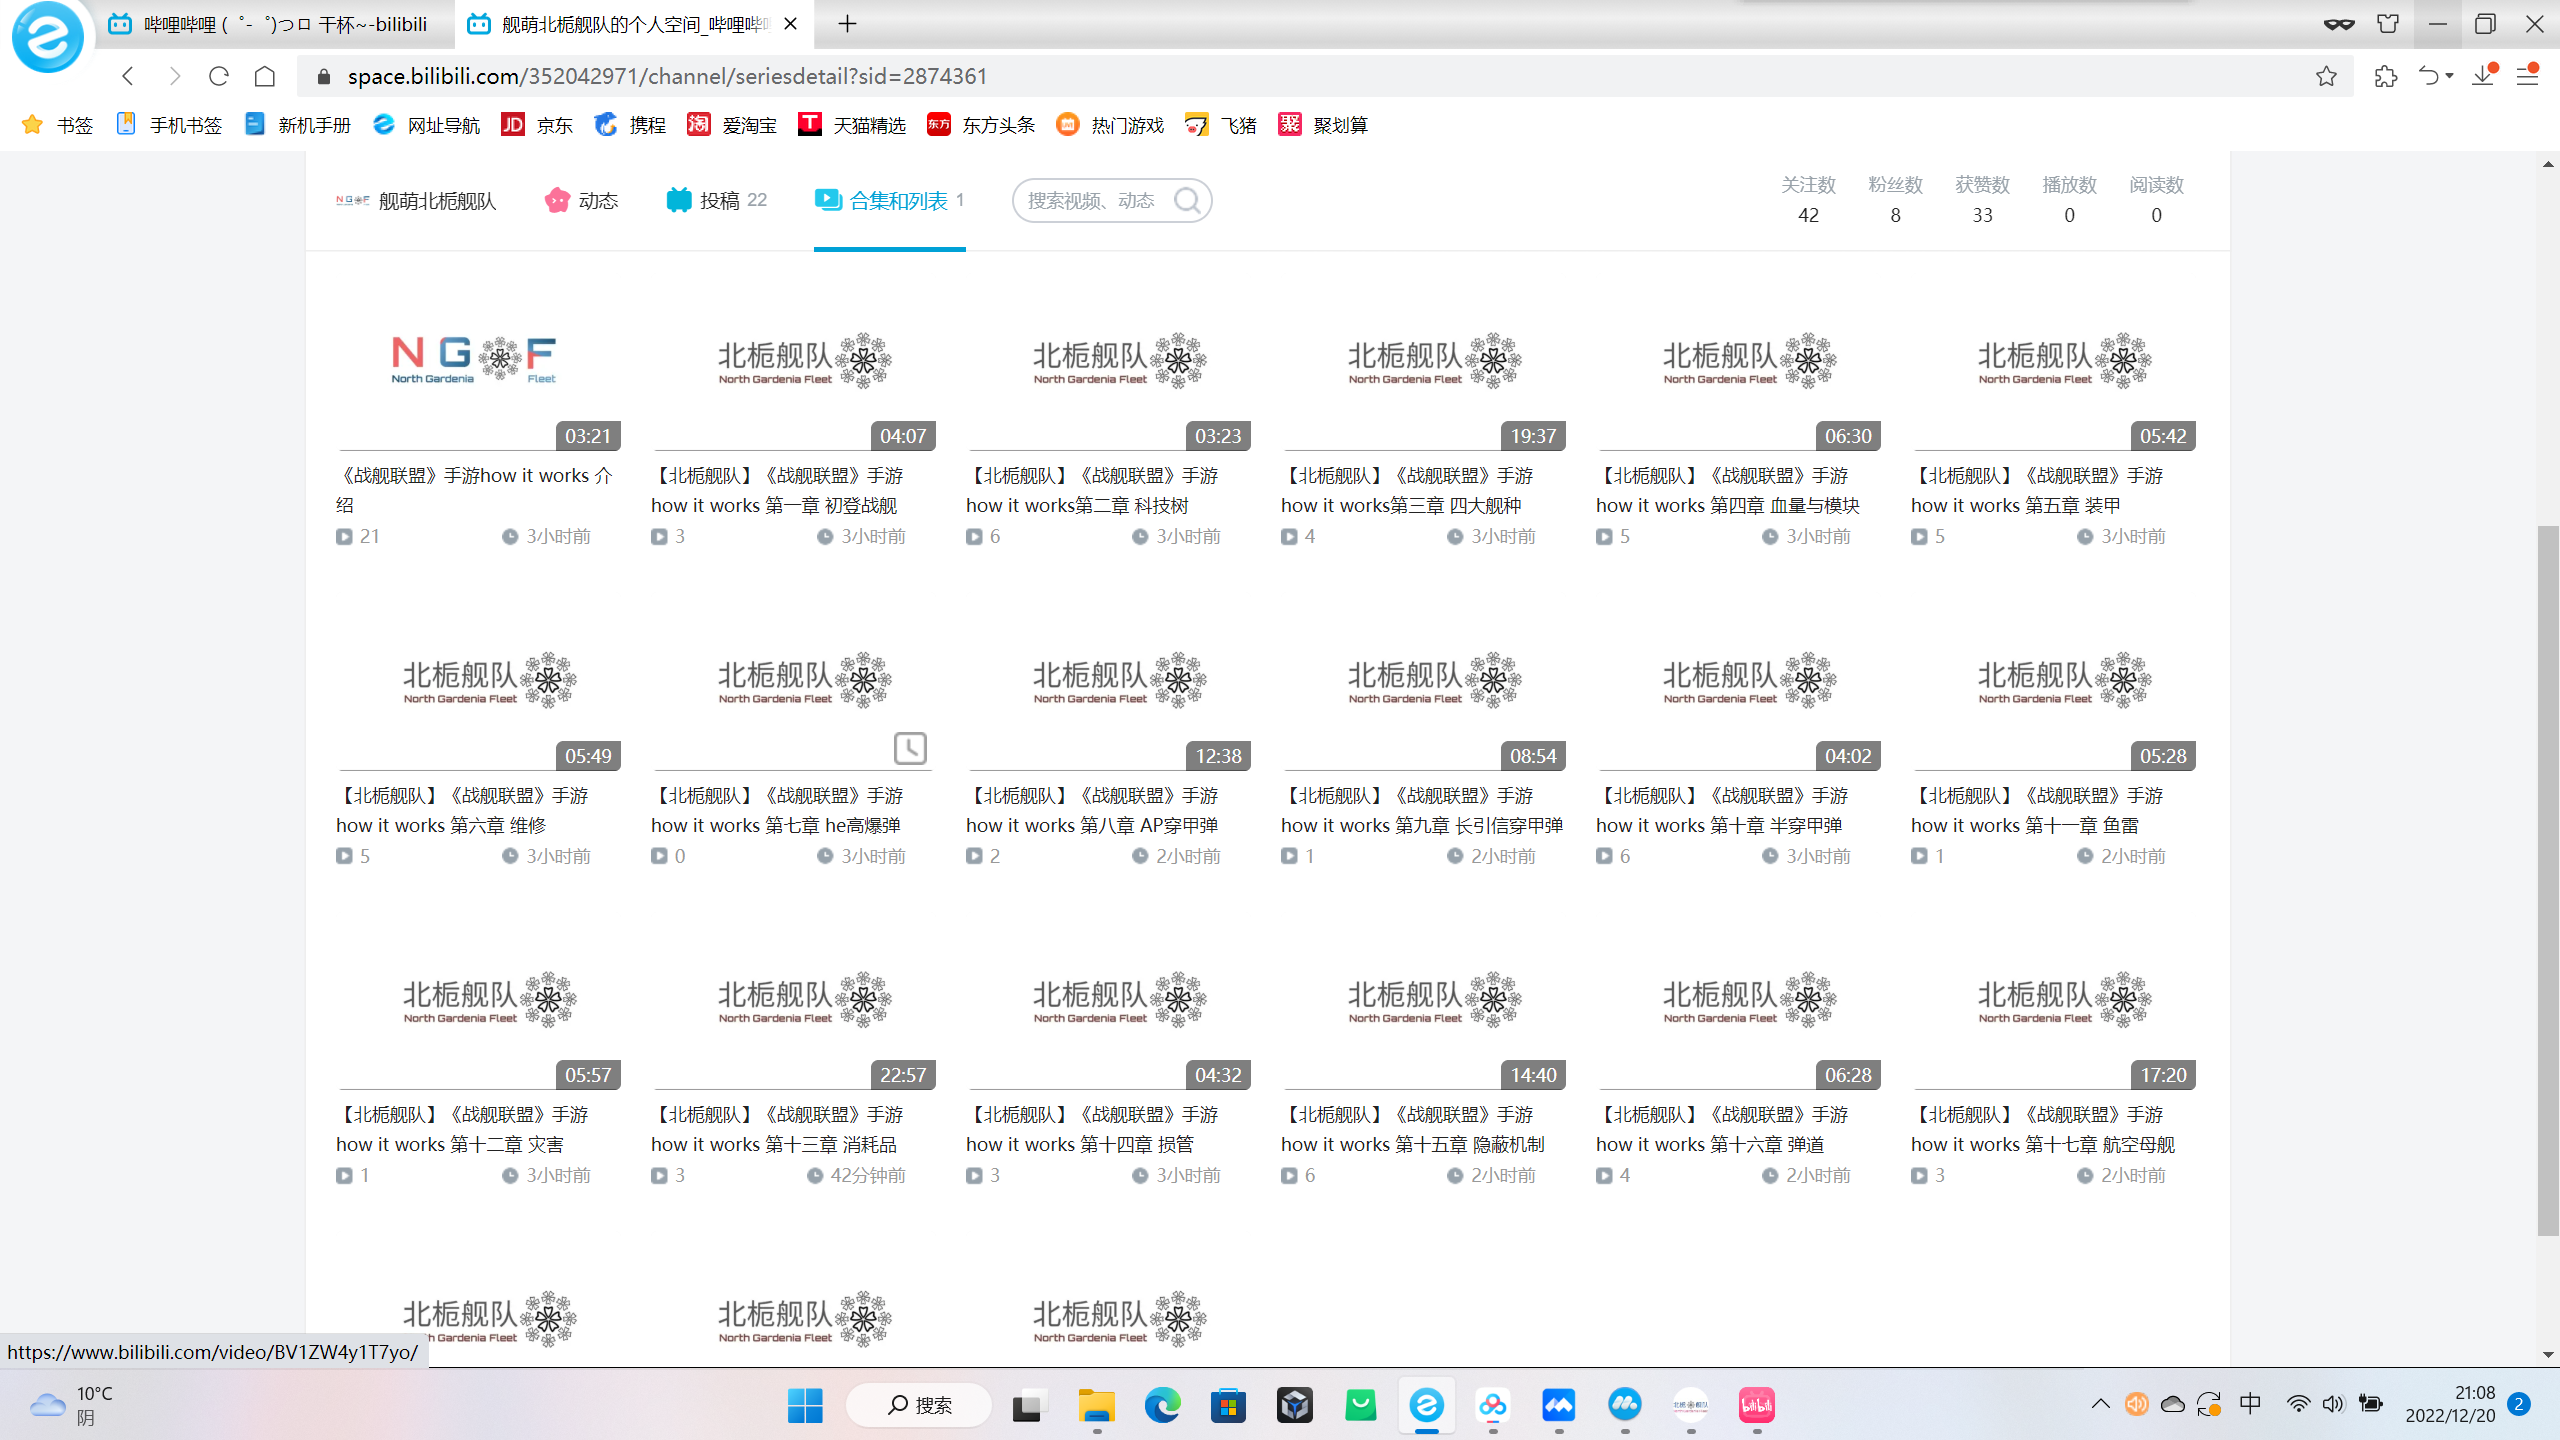Viewport: 2560px width, 1440px height.
Task: Open 第一章 初登战舰 video title
Action: tap(777, 490)
